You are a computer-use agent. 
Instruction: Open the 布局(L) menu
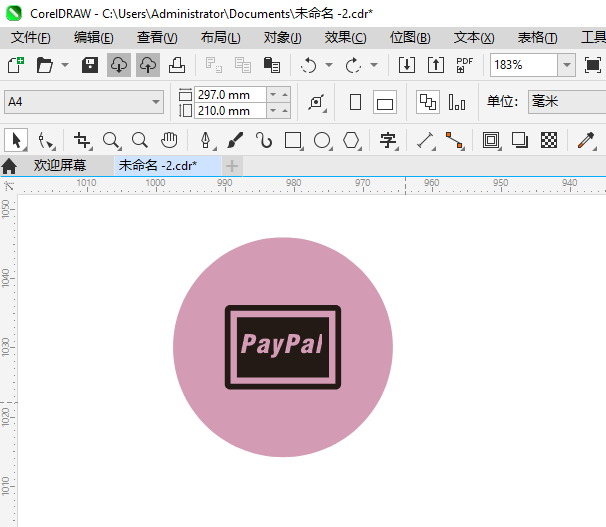220,37
